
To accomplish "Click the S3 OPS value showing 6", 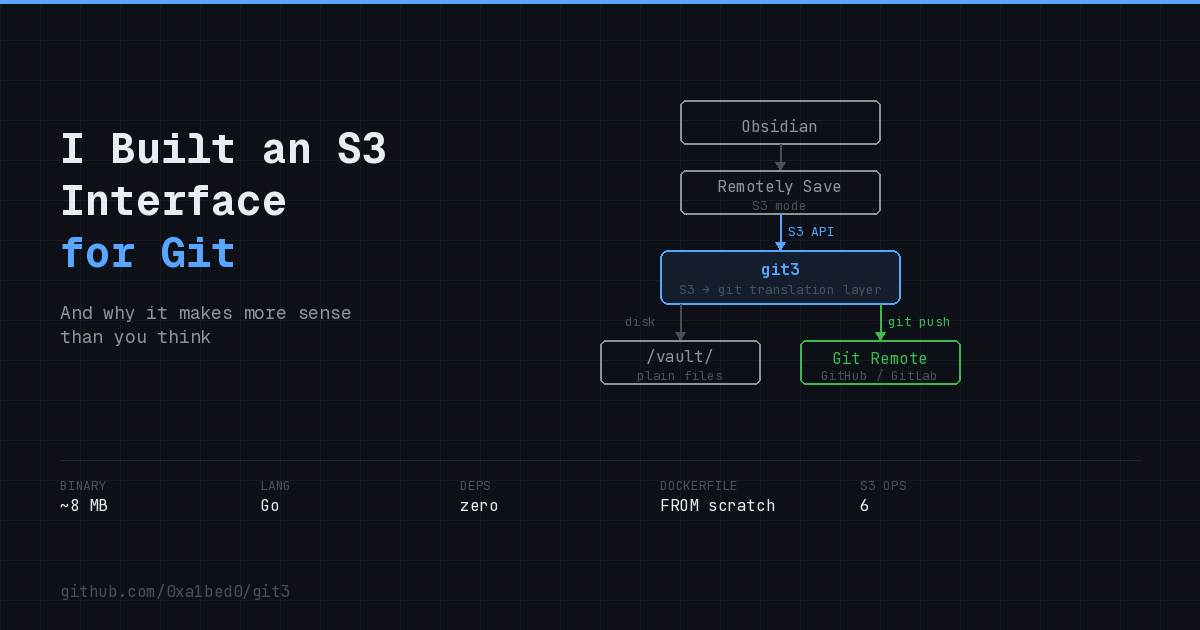I will click(x=864, y=505).
